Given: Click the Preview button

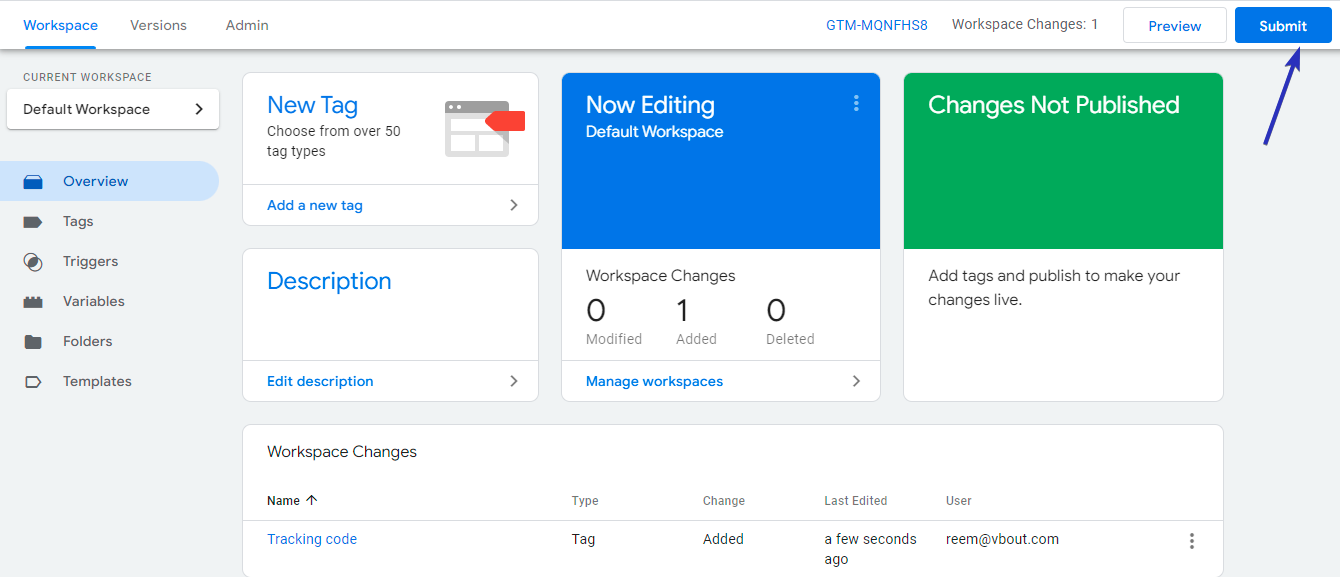Looking at the screenshot, I should pos(1175,26).
